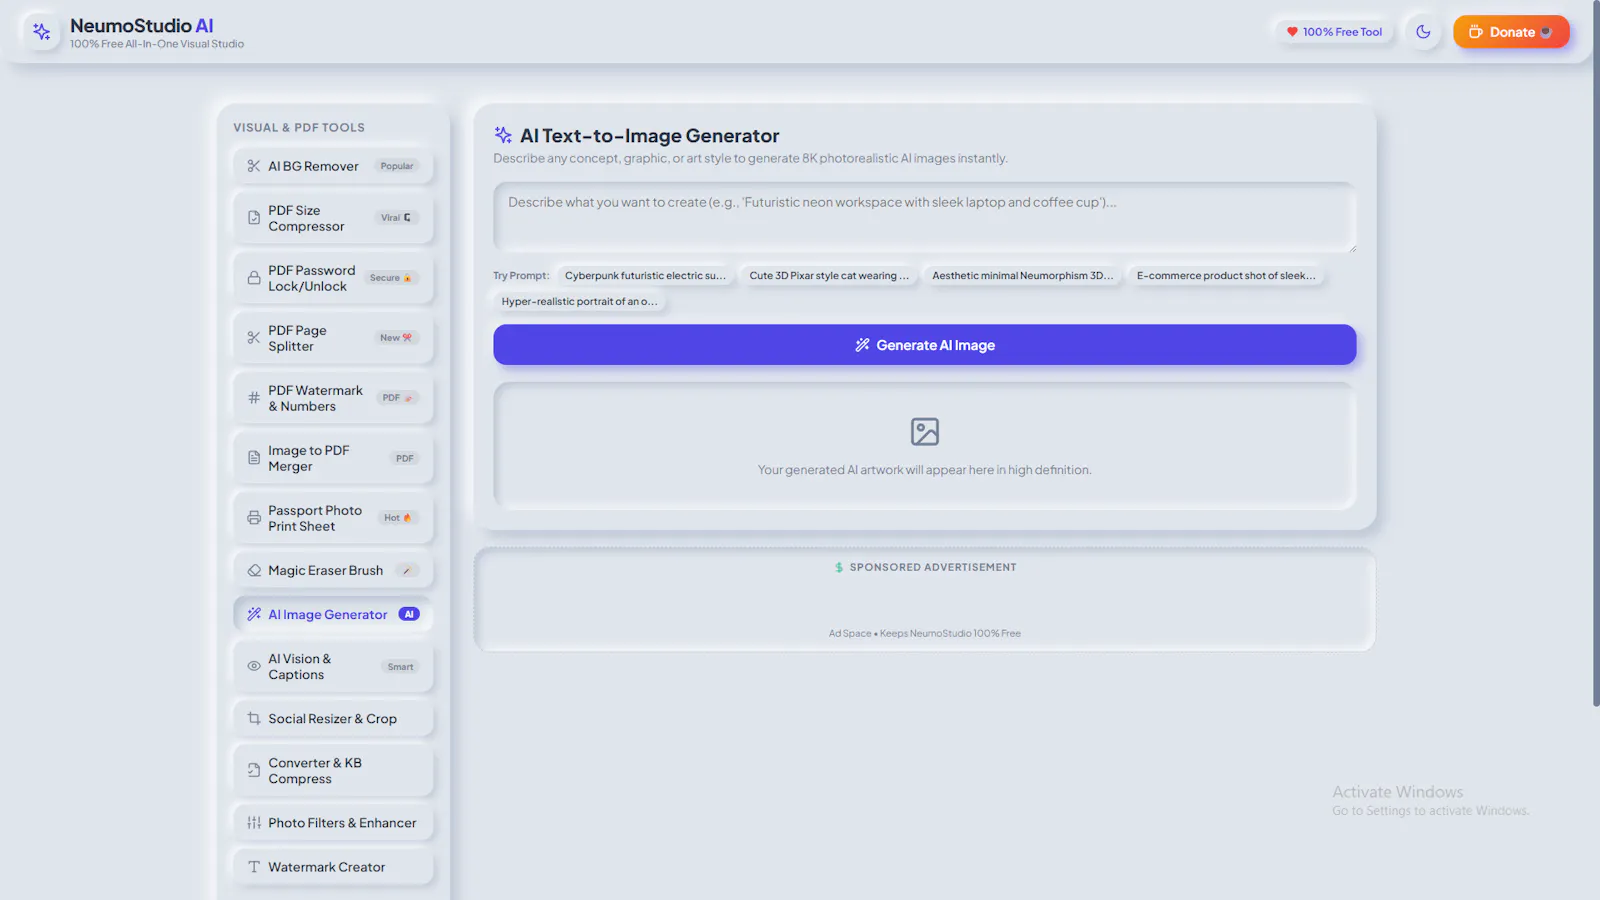Use the Cyberpunk futuristic electric prompt chip
Image resolution: width=1600 pixels, height=900 pixels.
[645, 275]
